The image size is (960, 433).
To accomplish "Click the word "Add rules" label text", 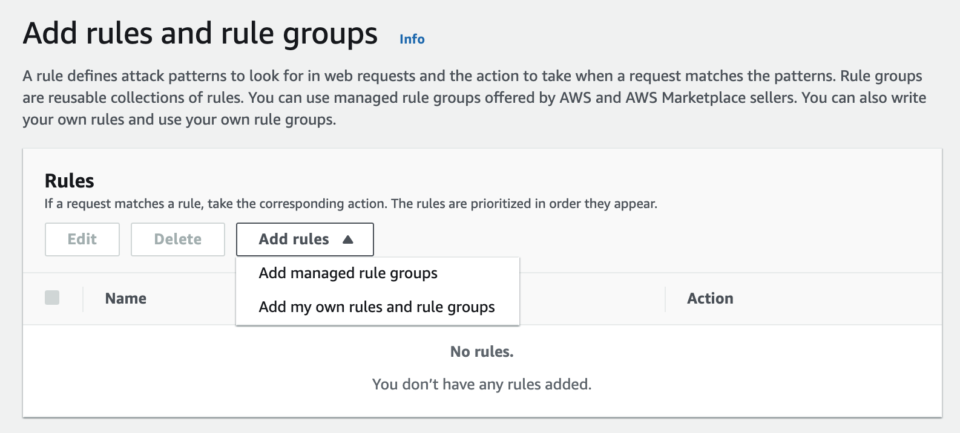I will tap(294, 239).
